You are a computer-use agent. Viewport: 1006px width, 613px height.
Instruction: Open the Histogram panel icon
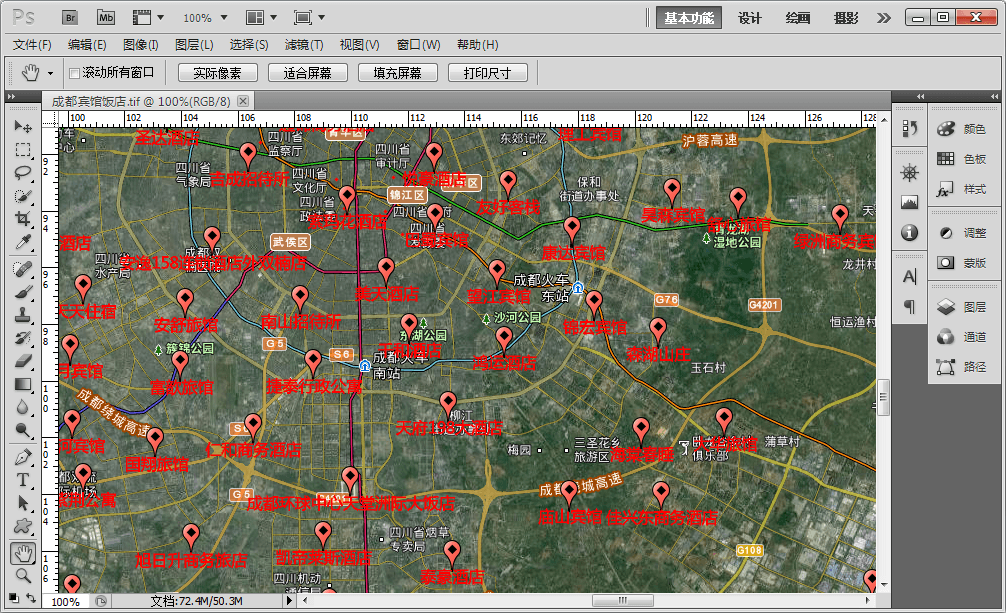[x=909, y=203]
